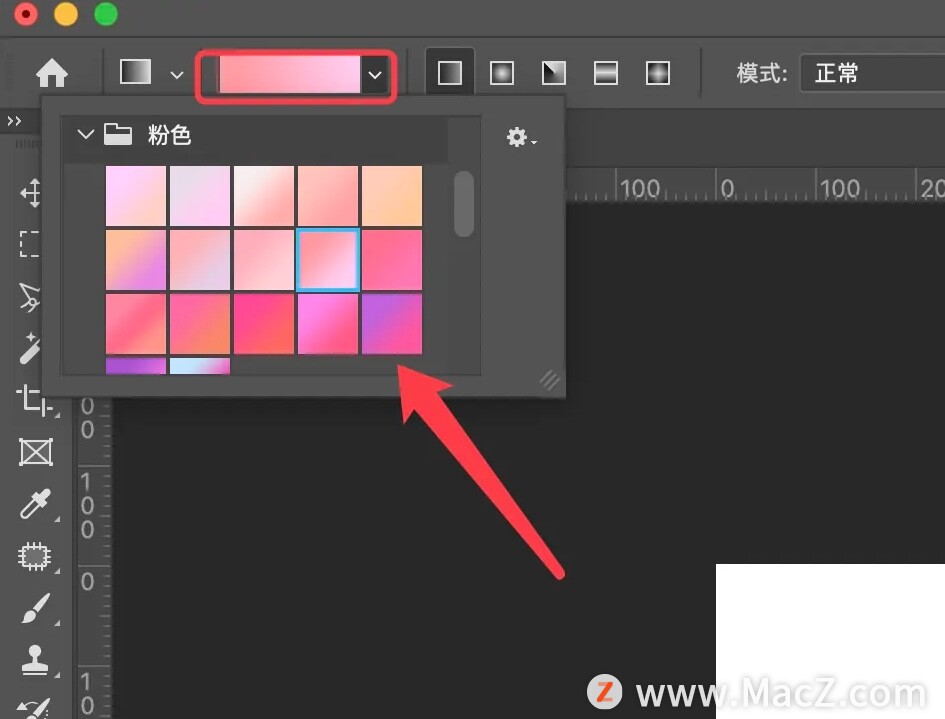
Task: Choose first-row pale lavender pink gradient swatch
Action: [x=199, y=196]
